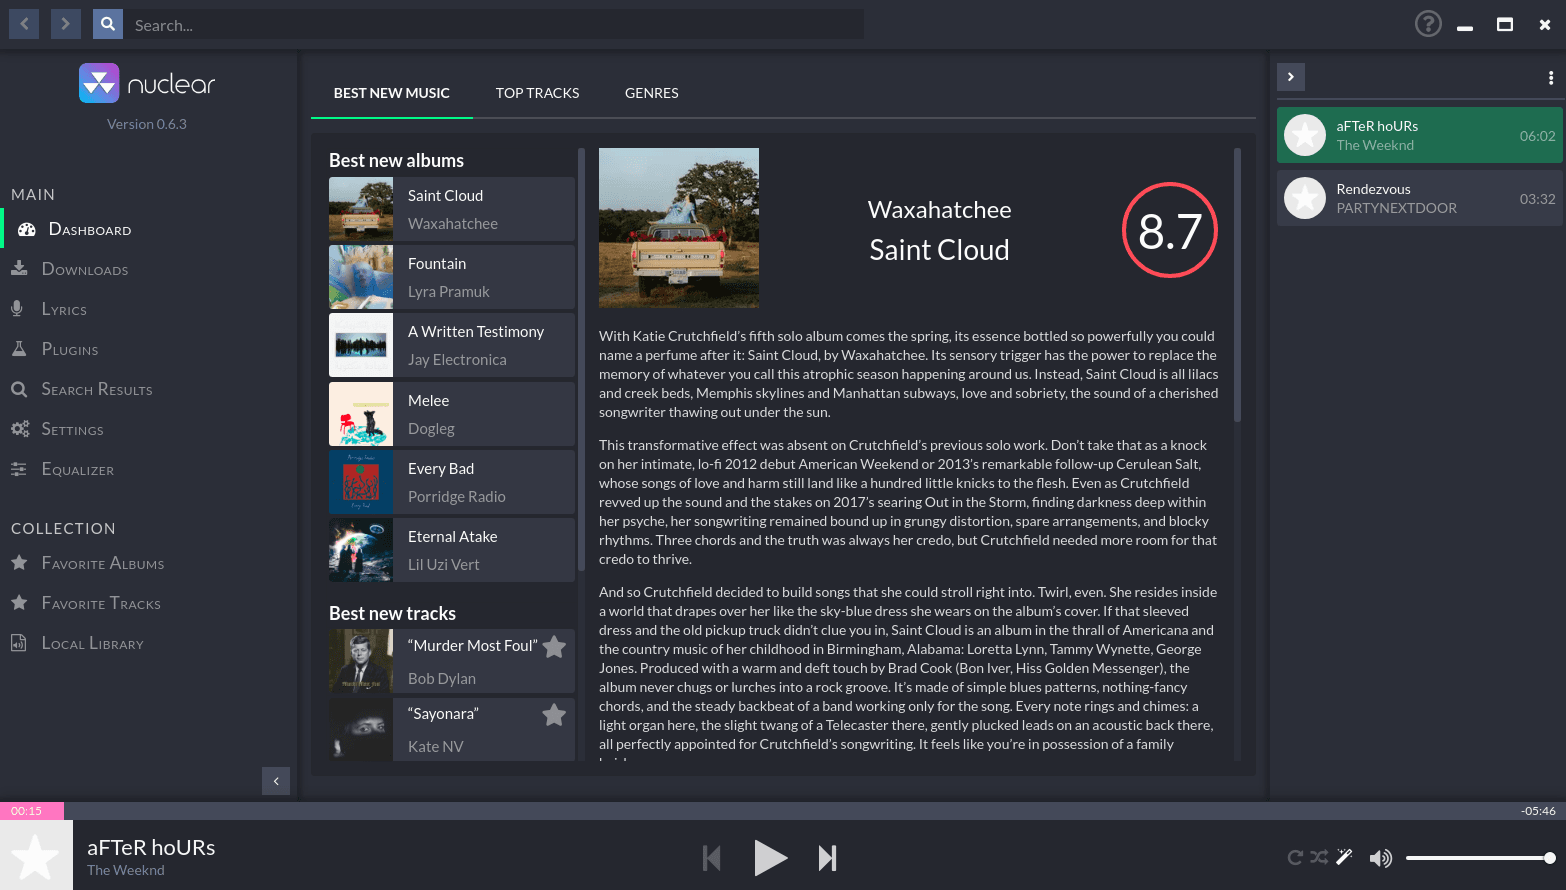
Task: Open the help question mark icon
Action: 1428,23
